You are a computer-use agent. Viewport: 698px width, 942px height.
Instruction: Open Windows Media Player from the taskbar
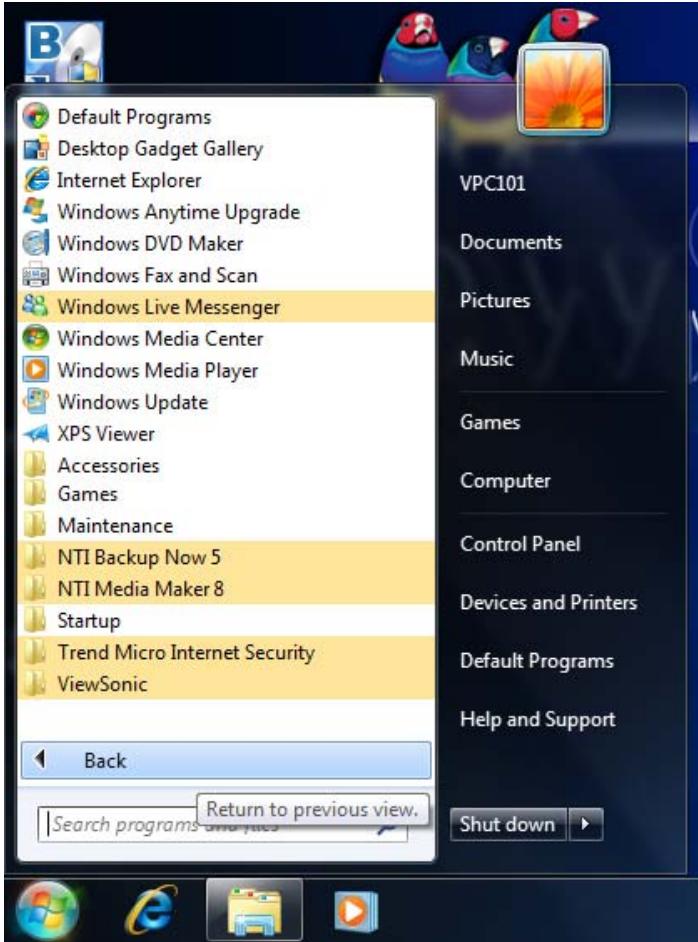(356, 911)
